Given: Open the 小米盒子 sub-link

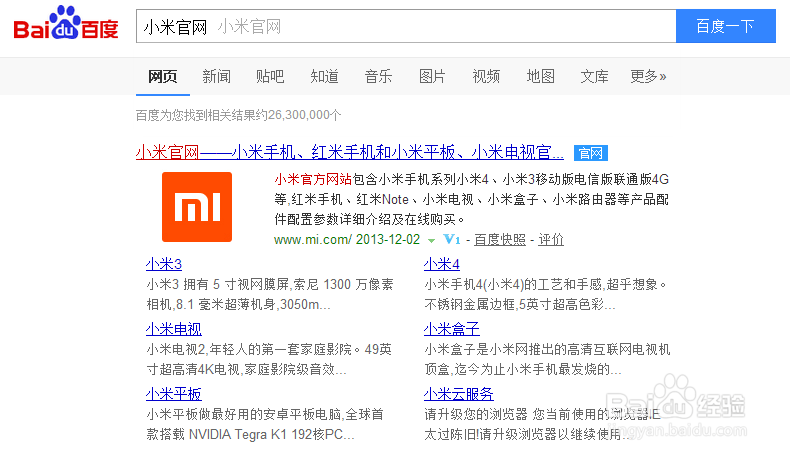Looking at the screenshot, I should 452,329.
